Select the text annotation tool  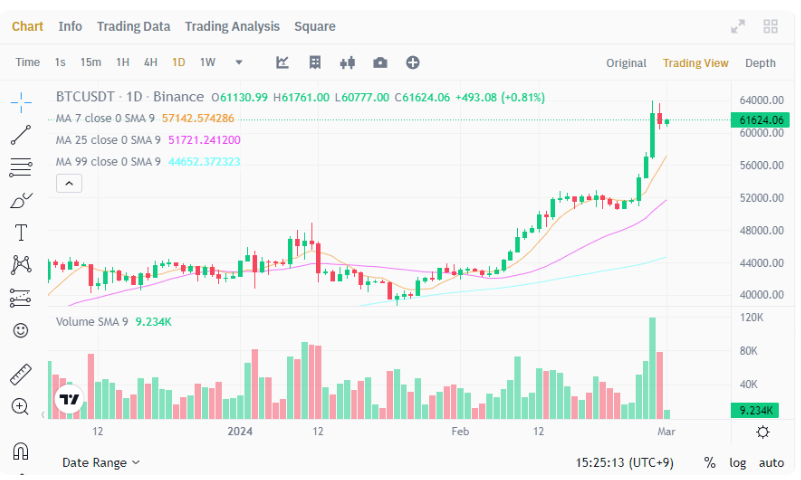(x=21, y=232)
